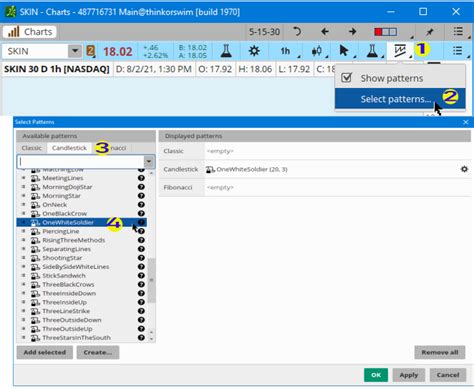This screenshot has width=474, height=389.
Task: Open the chart grid layout icon
Action: pyautogui.click(x=386, y=32)
